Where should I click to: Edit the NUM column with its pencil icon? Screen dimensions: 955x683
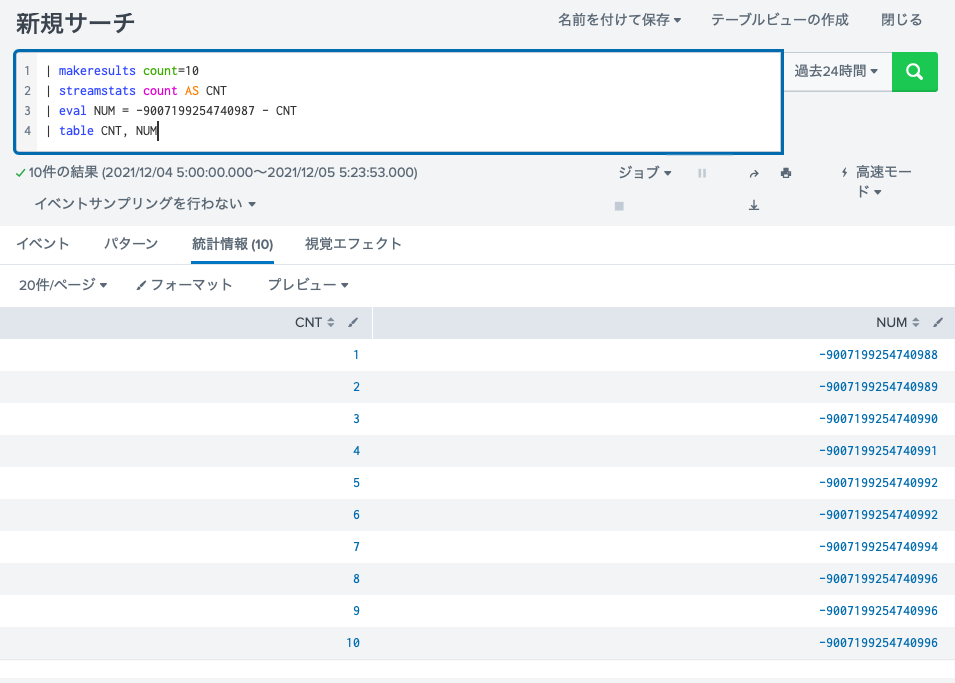coord(936,322)
